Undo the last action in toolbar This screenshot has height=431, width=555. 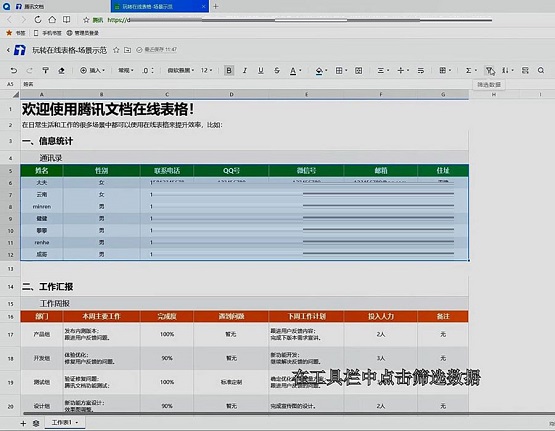pos(14,70)
